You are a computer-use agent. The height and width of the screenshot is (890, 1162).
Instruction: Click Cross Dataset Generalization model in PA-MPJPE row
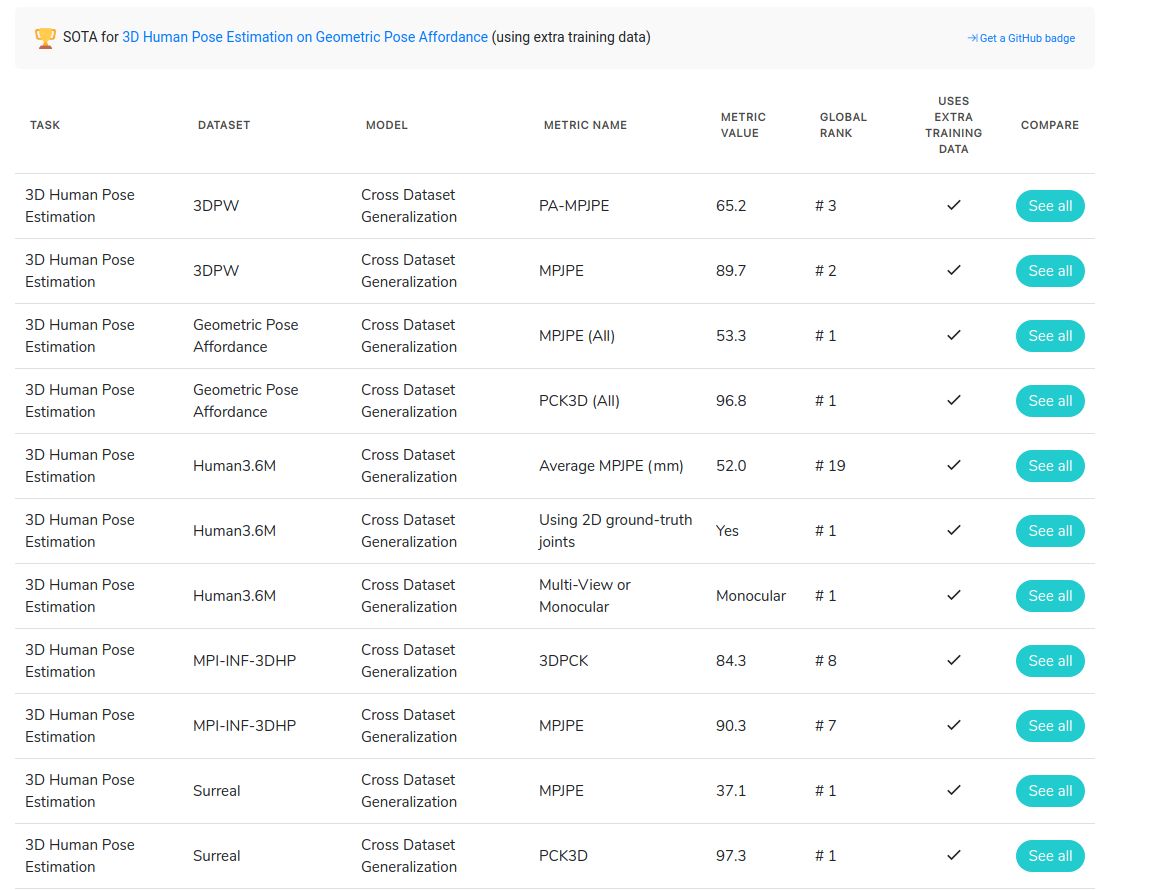[409, 206]
